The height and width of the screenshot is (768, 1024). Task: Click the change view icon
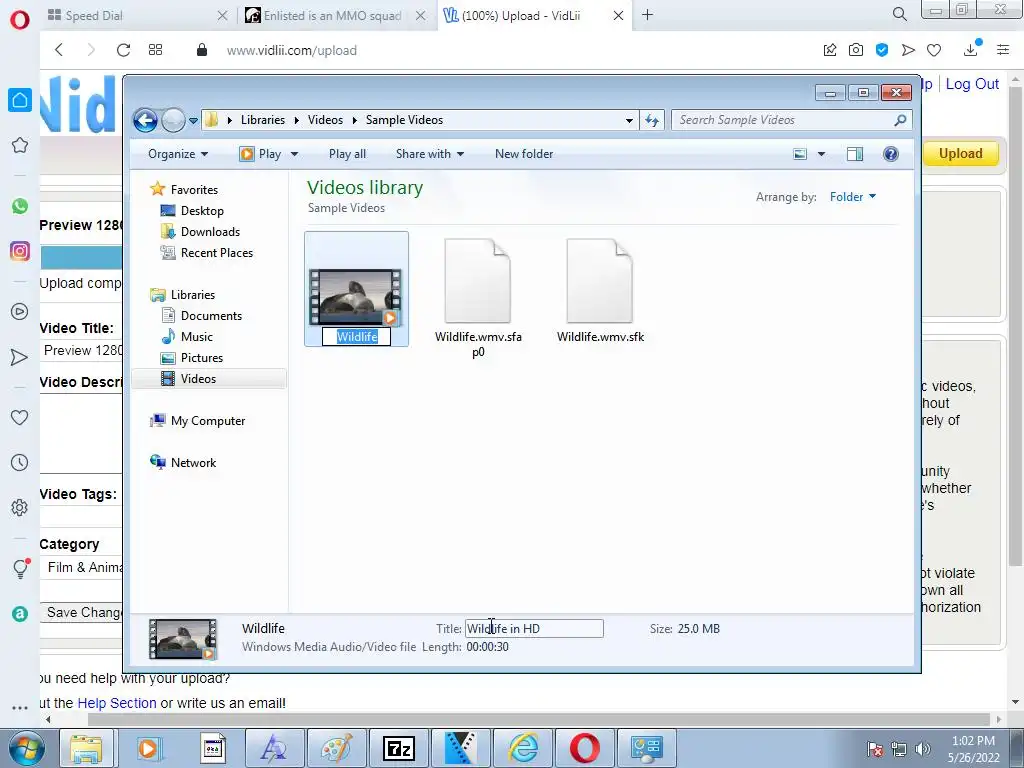(800, 154)
